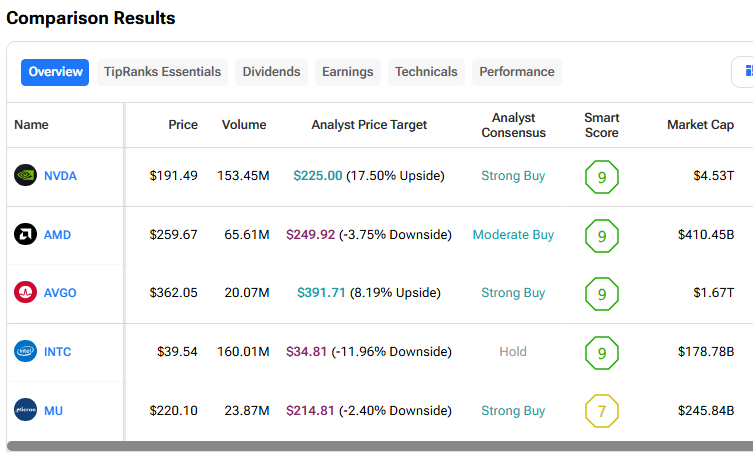Click the horizontal scrollbar below the table
Screen dimensions: 753x461
click(380, 446)
